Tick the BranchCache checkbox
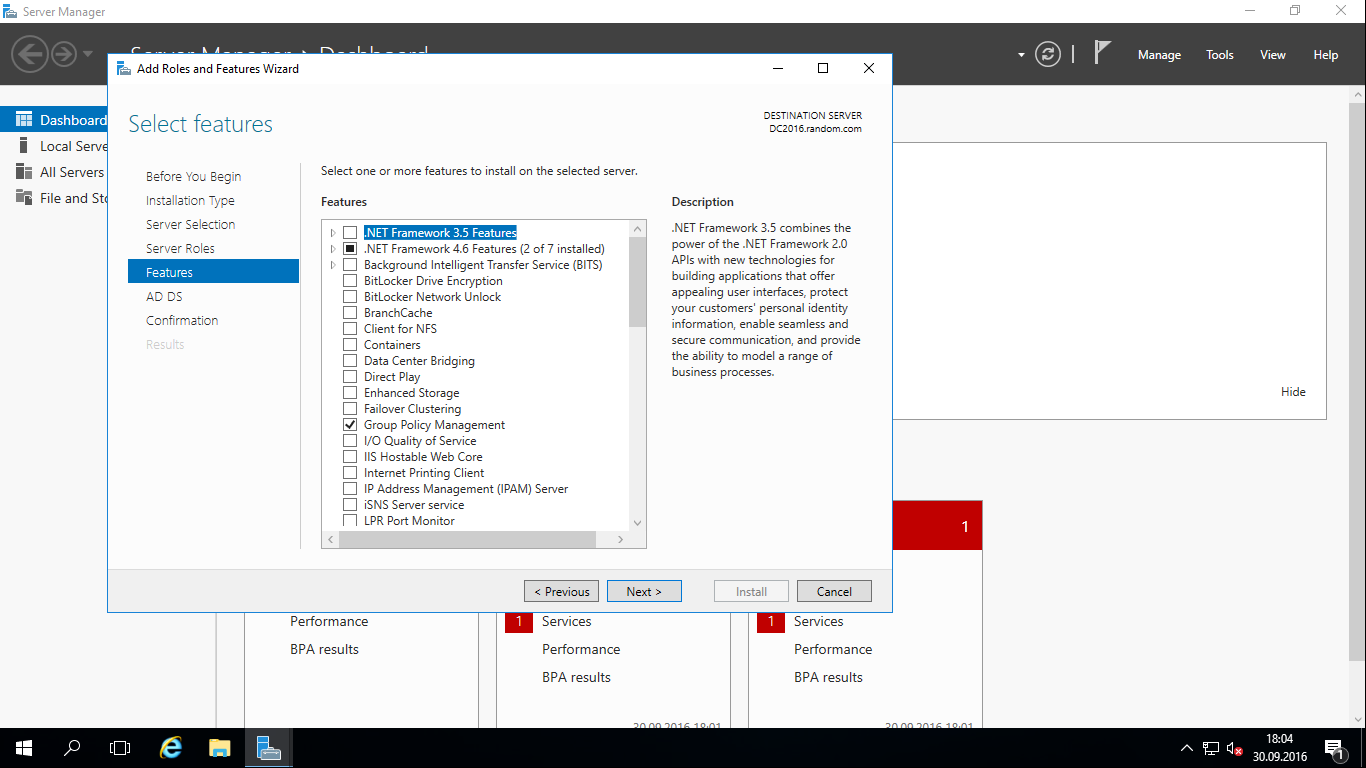The image size is (1366, 768). pyautogui.click(x=350, y=313)
